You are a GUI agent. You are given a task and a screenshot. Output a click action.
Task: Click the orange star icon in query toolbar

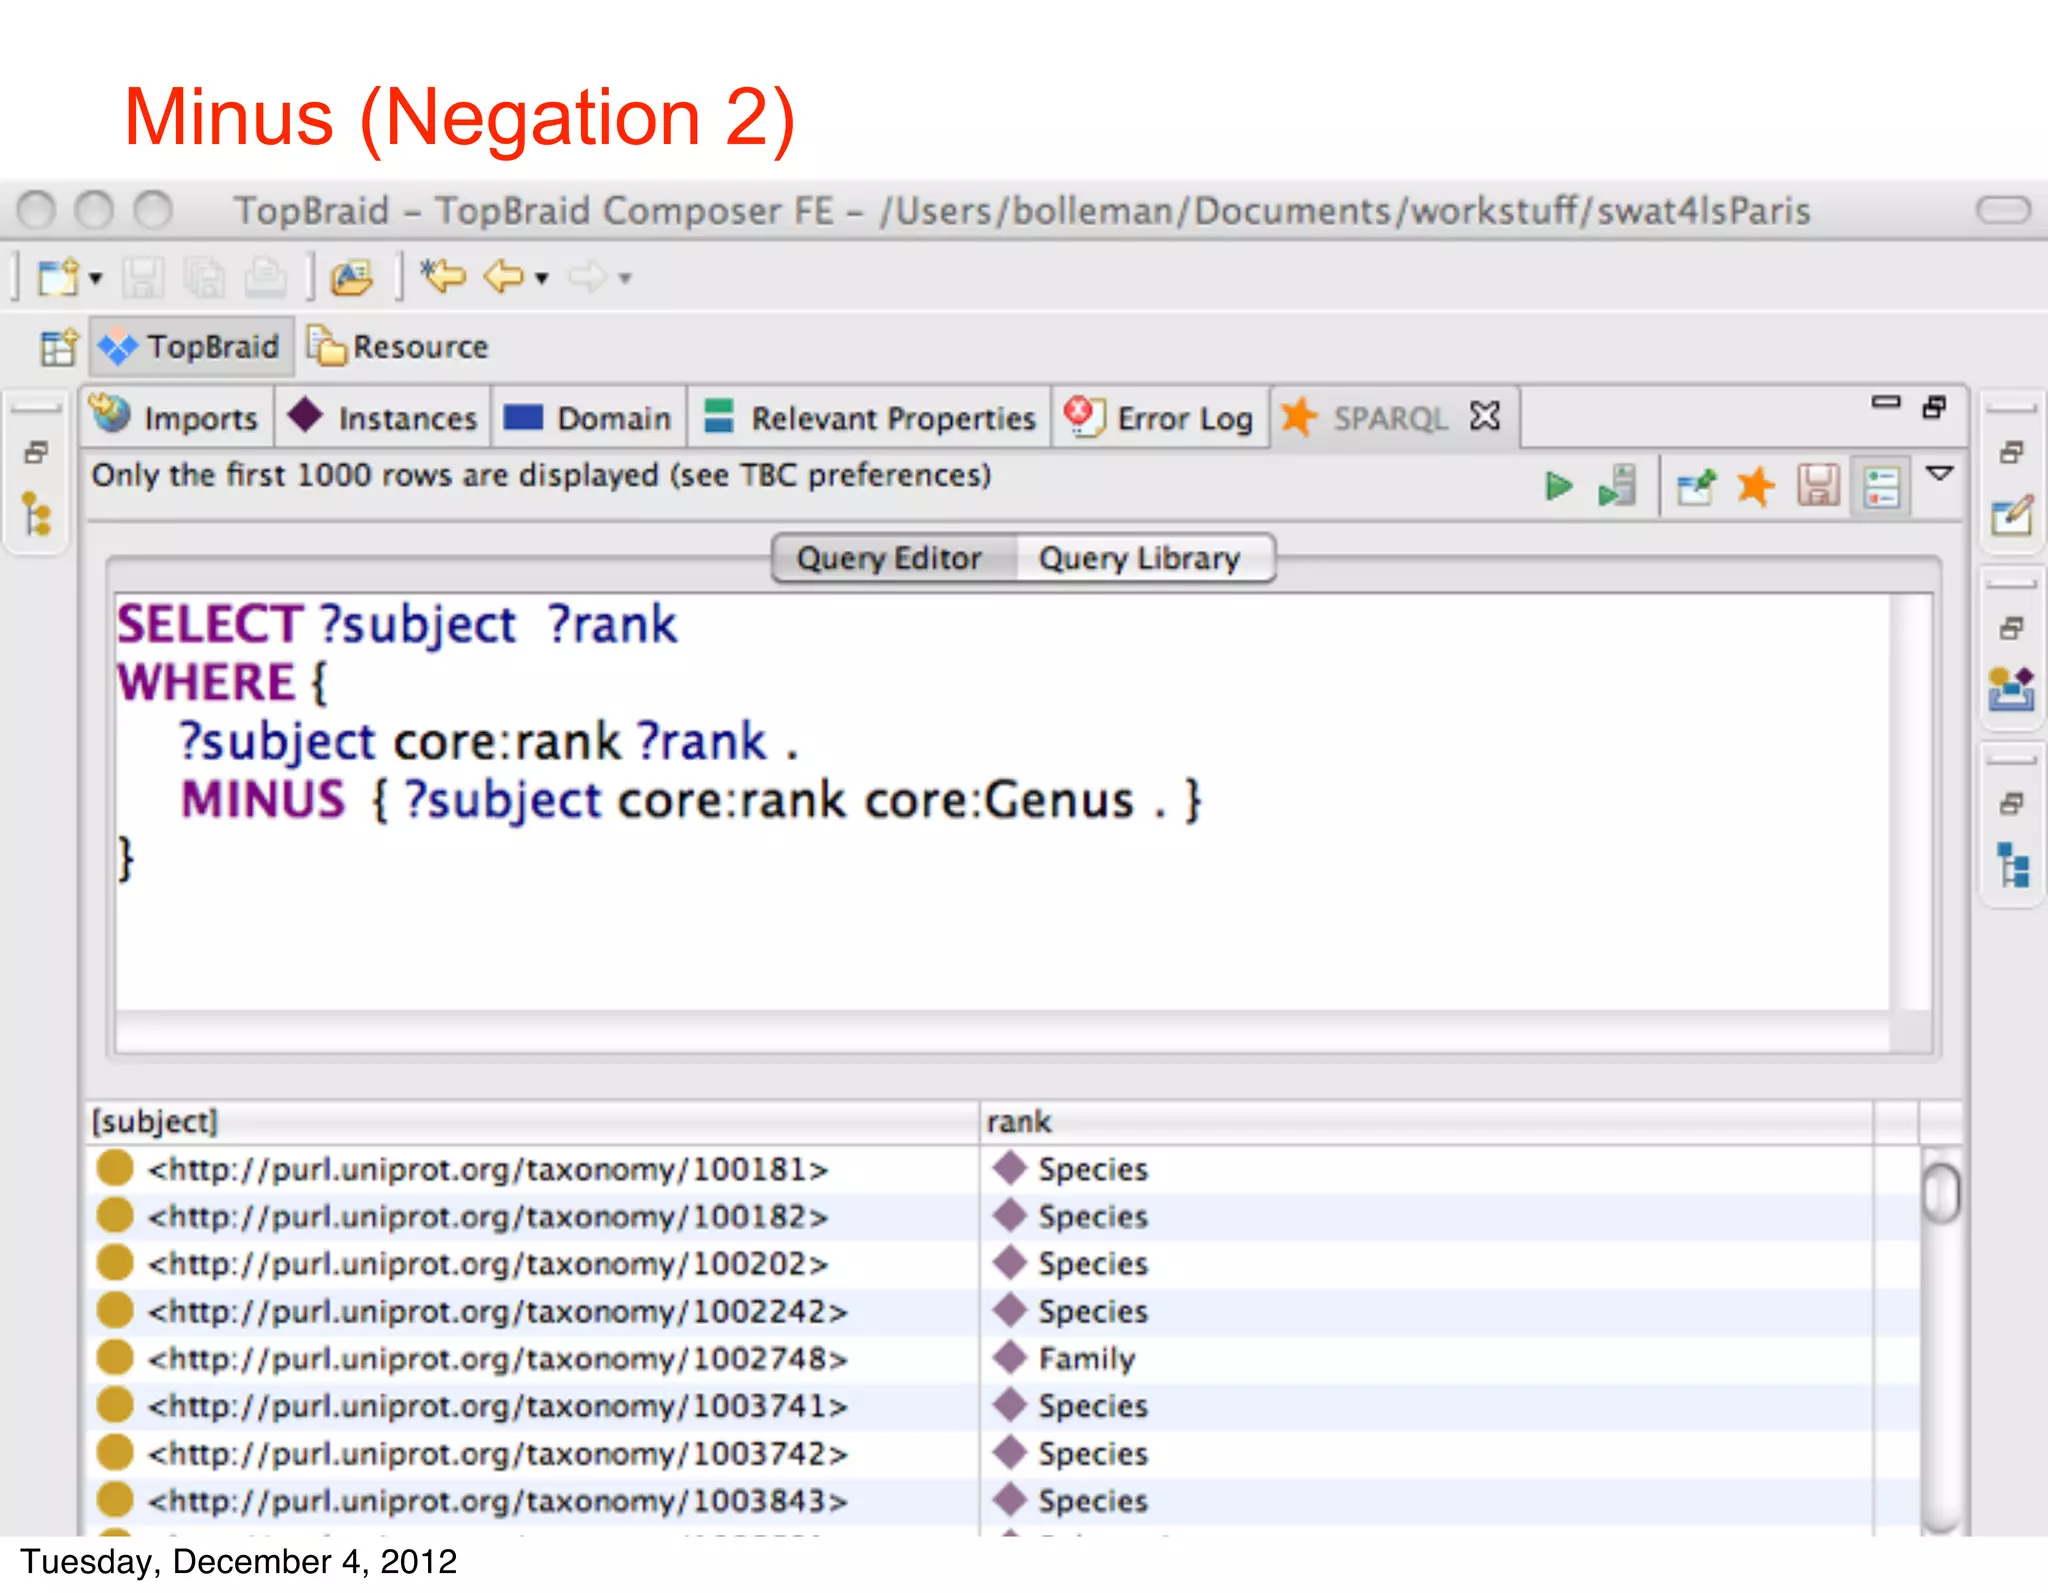(1755, 487)
